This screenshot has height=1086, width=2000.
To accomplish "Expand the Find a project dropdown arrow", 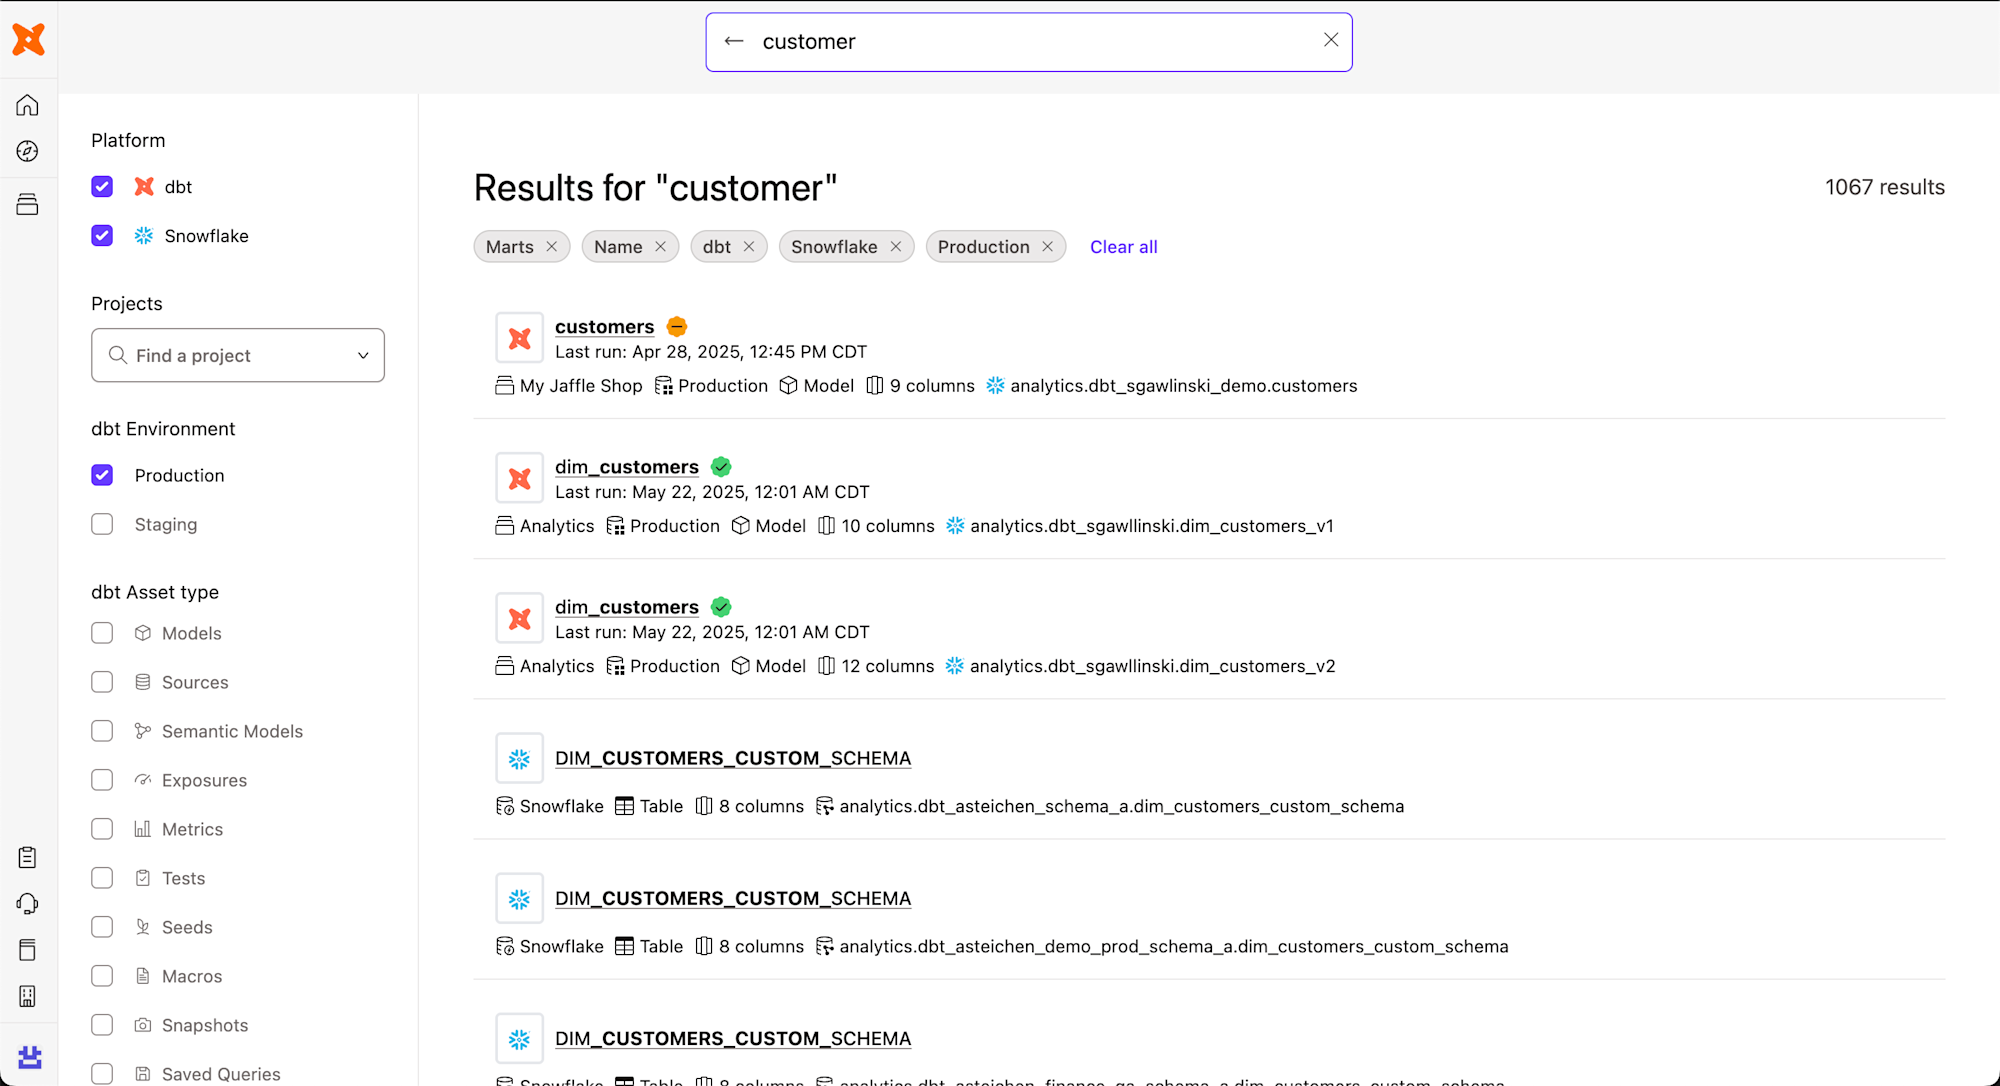I will point(363,356).
